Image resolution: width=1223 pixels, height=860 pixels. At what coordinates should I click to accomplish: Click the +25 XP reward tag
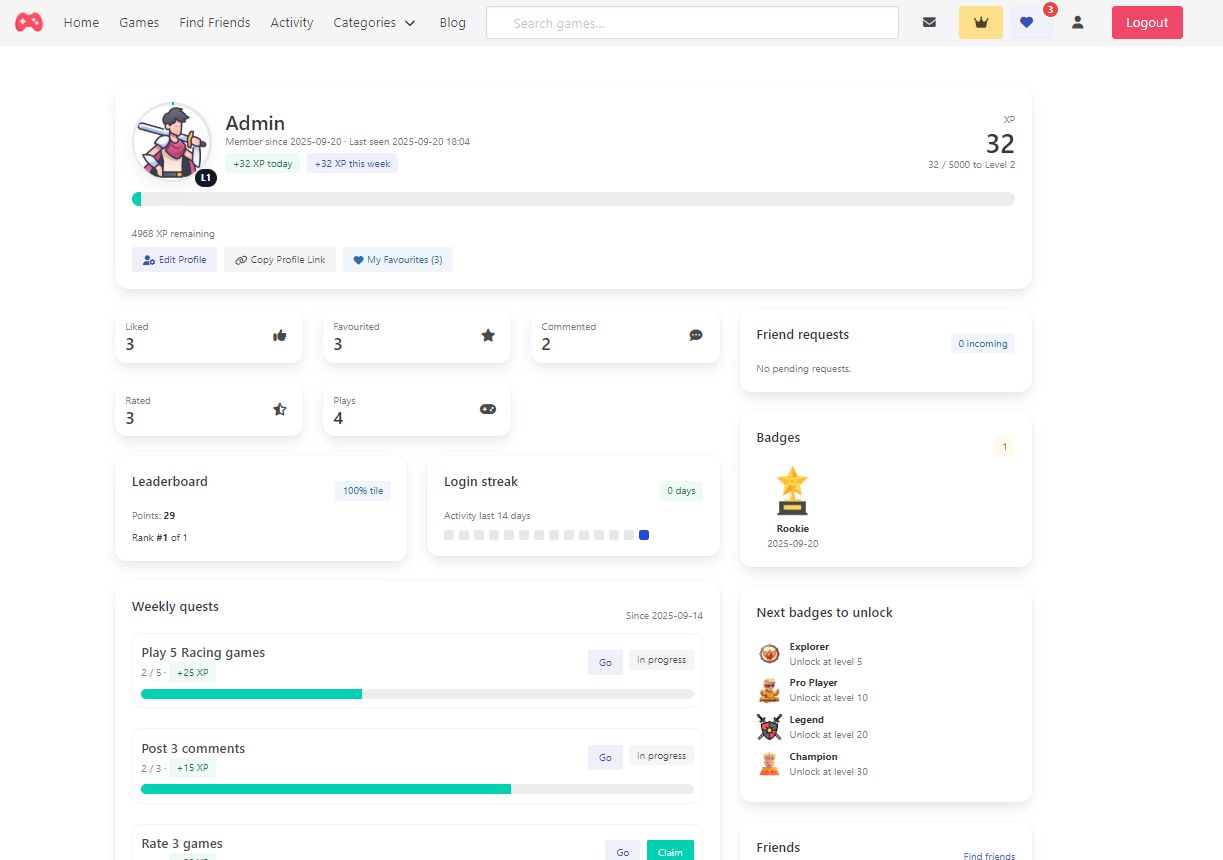tap(192, 673)
